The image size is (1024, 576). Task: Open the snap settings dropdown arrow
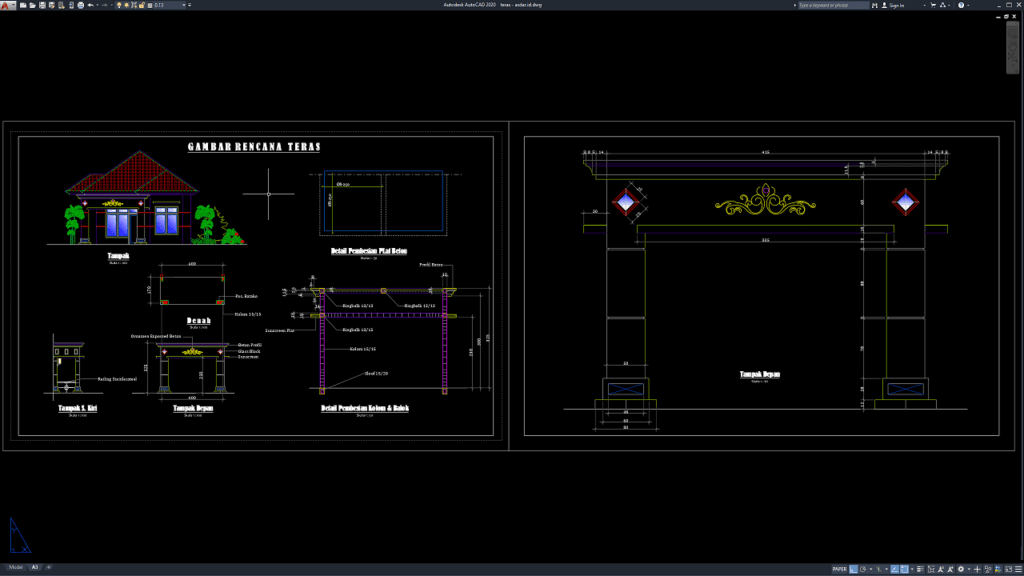(871, 568)
